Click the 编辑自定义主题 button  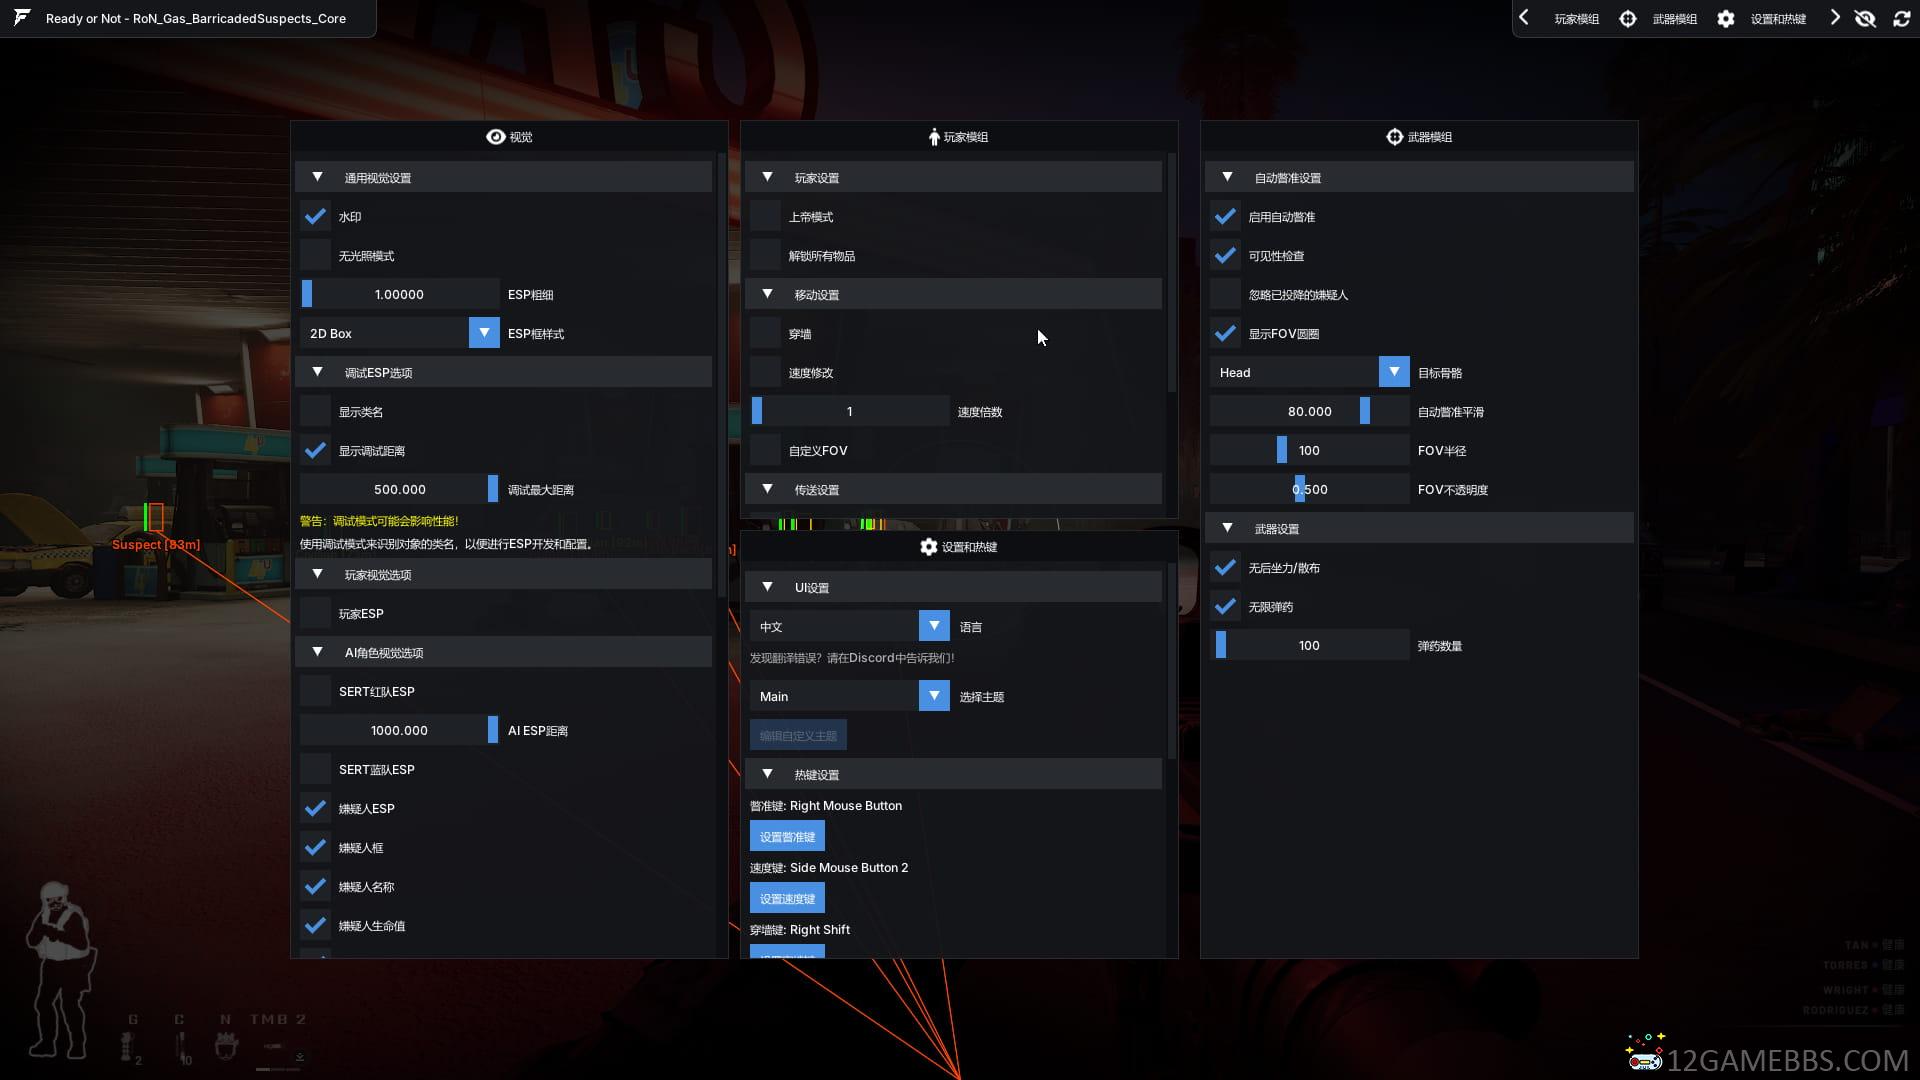[x=798, y=735]
